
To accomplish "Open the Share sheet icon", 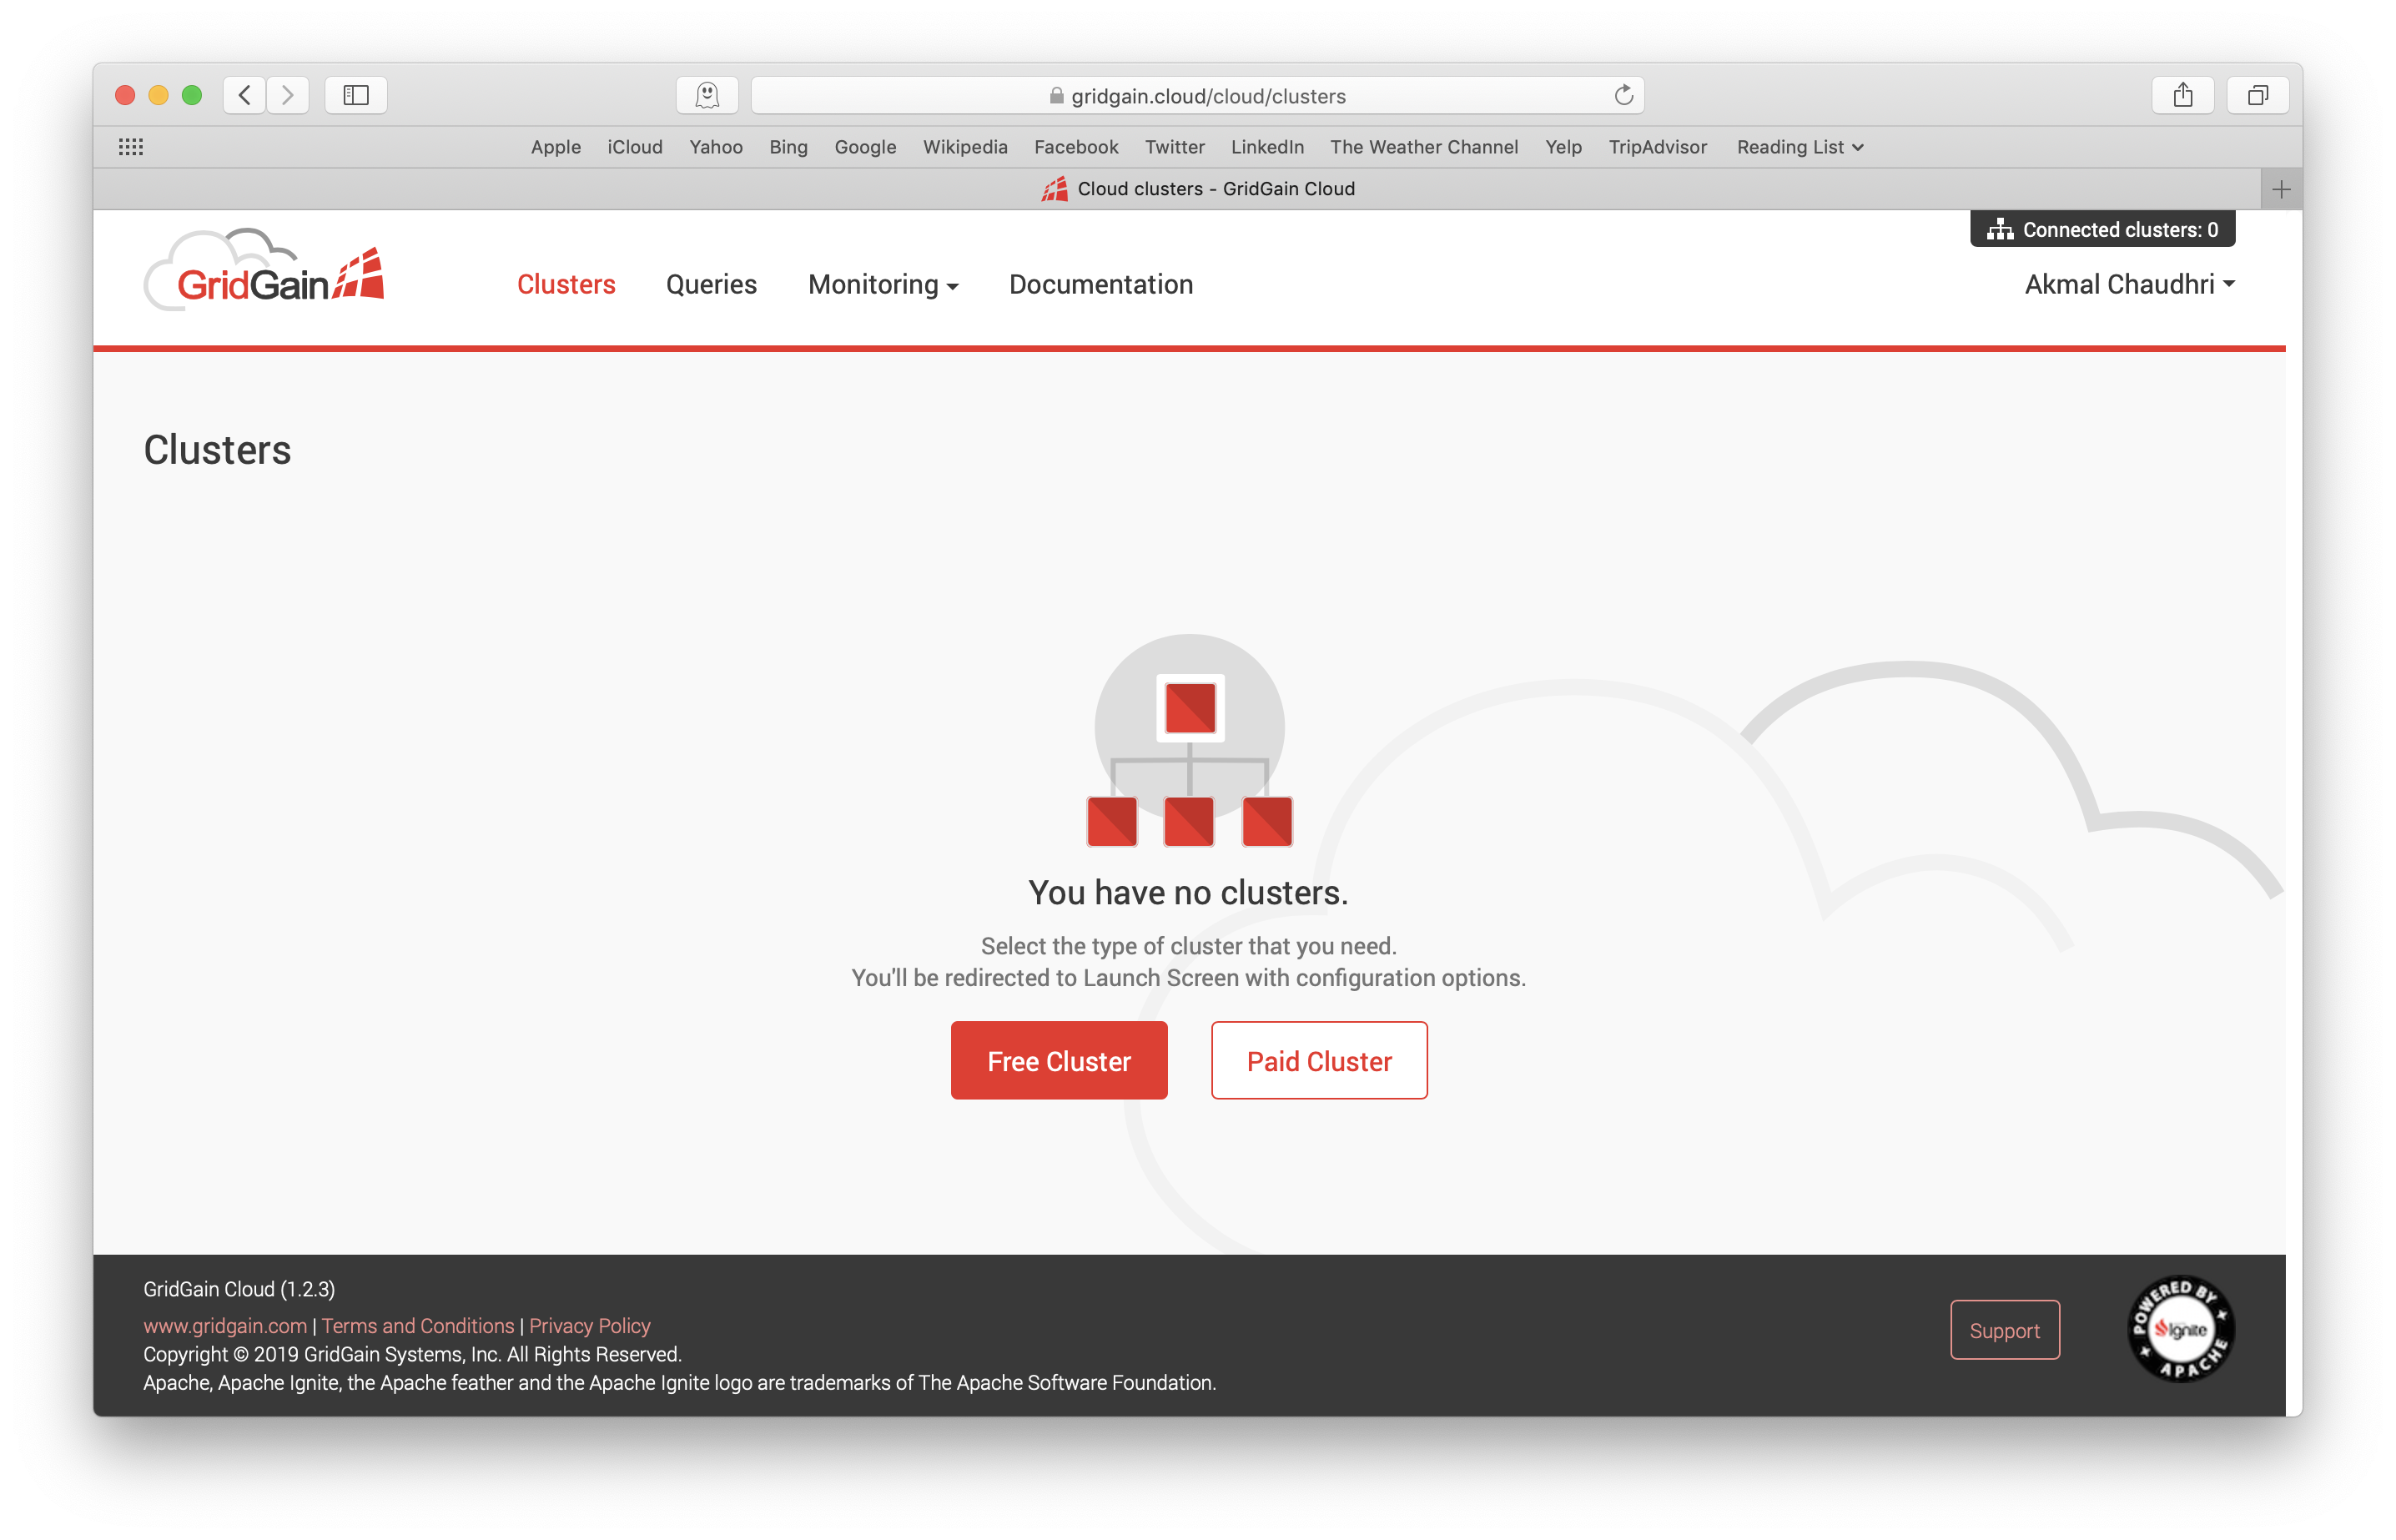I will coord(2183,95).
